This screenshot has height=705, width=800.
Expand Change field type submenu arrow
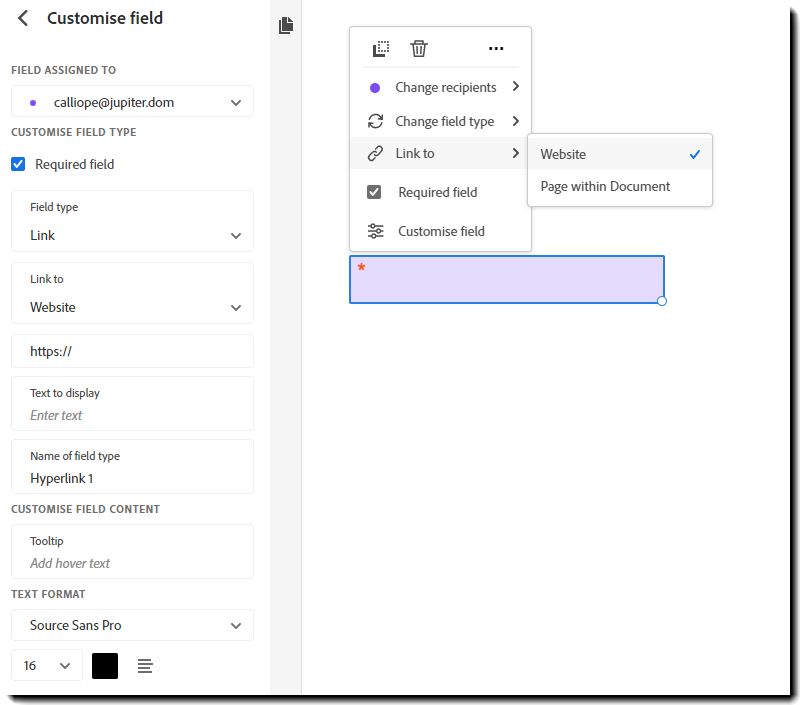(x=515, y=121)
